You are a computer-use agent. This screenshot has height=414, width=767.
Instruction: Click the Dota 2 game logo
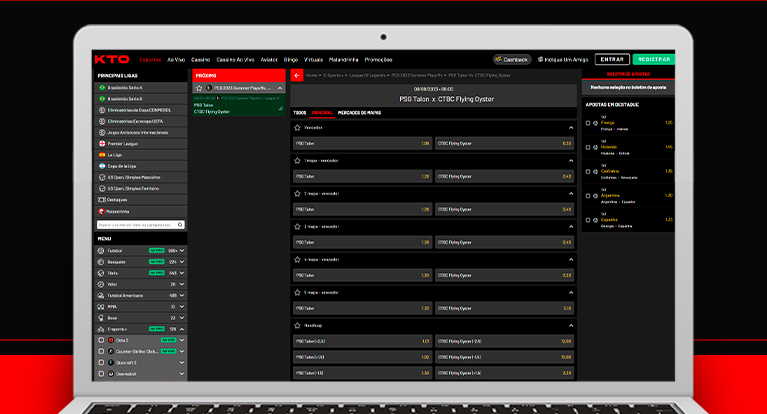[x=111, y=340]
